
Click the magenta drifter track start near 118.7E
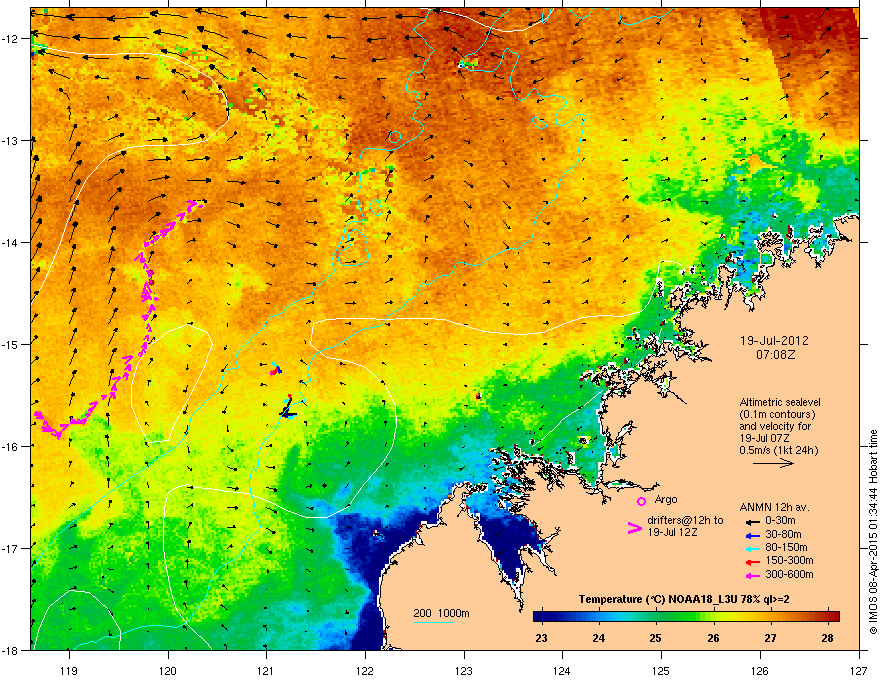coord(38,415)
